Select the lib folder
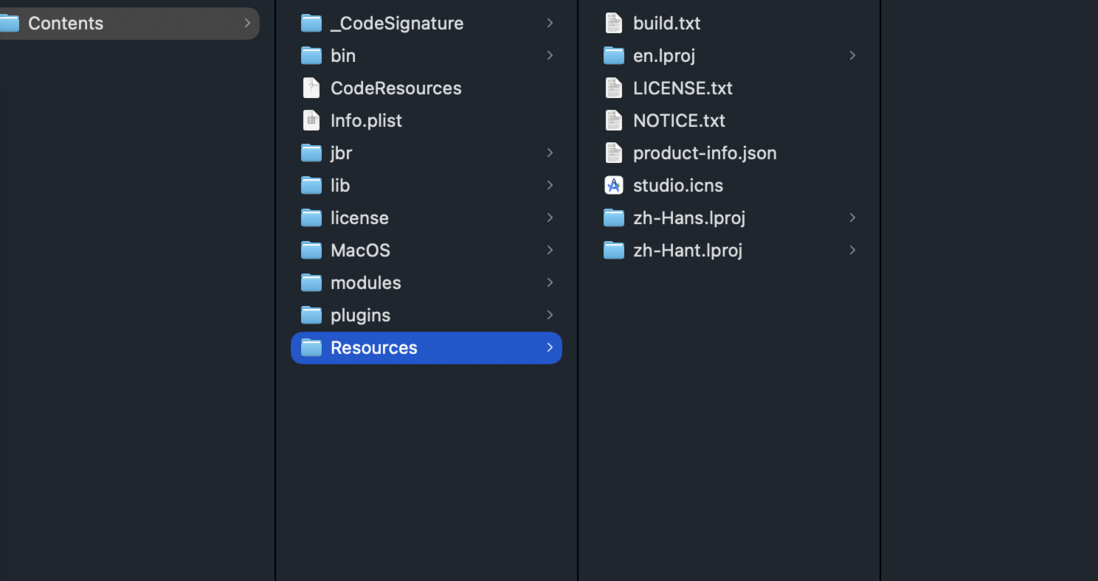This screenshot has height=581, width=1098. pyautogui.click(x=340, y=185)
